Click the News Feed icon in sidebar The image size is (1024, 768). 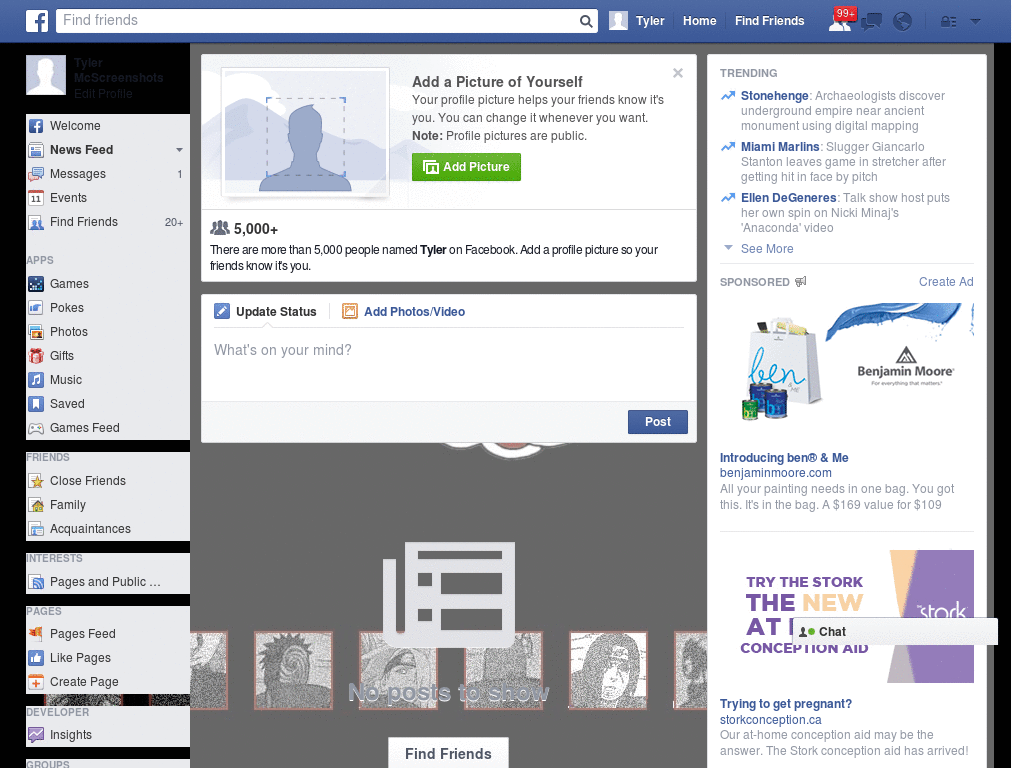[x=36, y=150]
